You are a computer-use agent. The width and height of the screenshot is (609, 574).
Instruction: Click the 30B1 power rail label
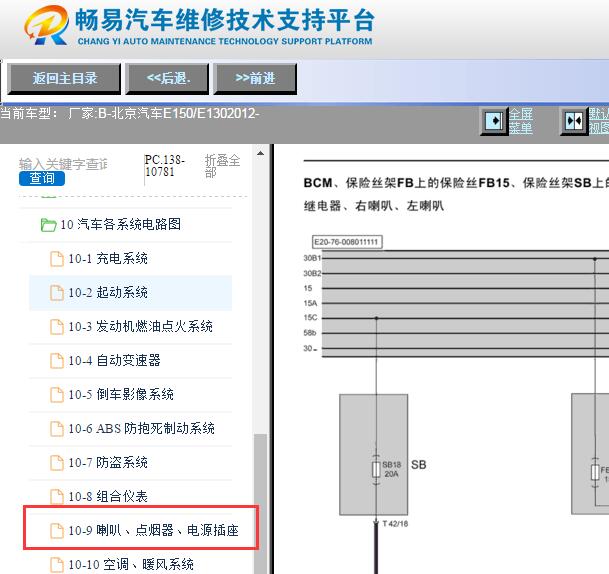[312, 258]
